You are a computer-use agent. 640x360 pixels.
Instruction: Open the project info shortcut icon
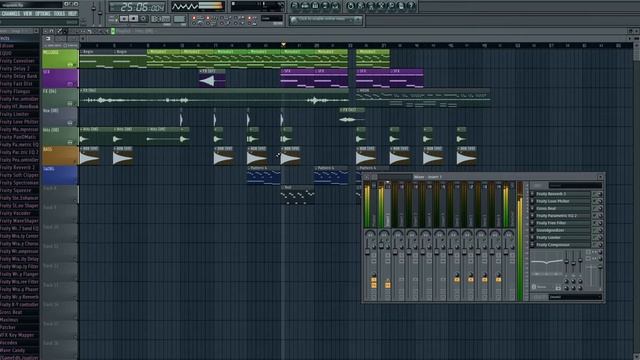point(401,6)
